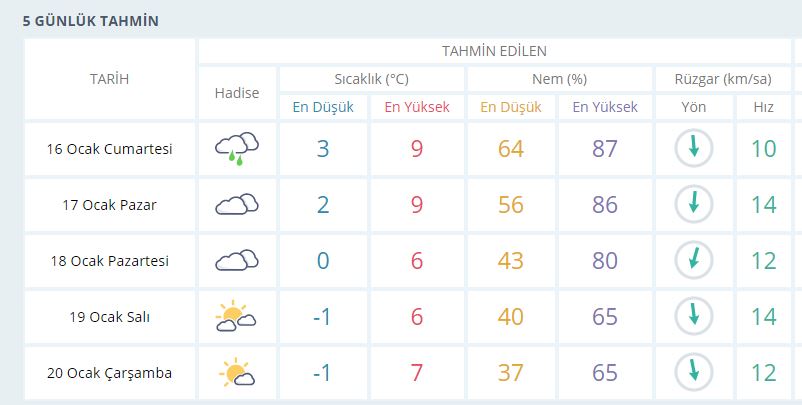Click the partly sunny icon for 19 Ocak

point(237,317)
